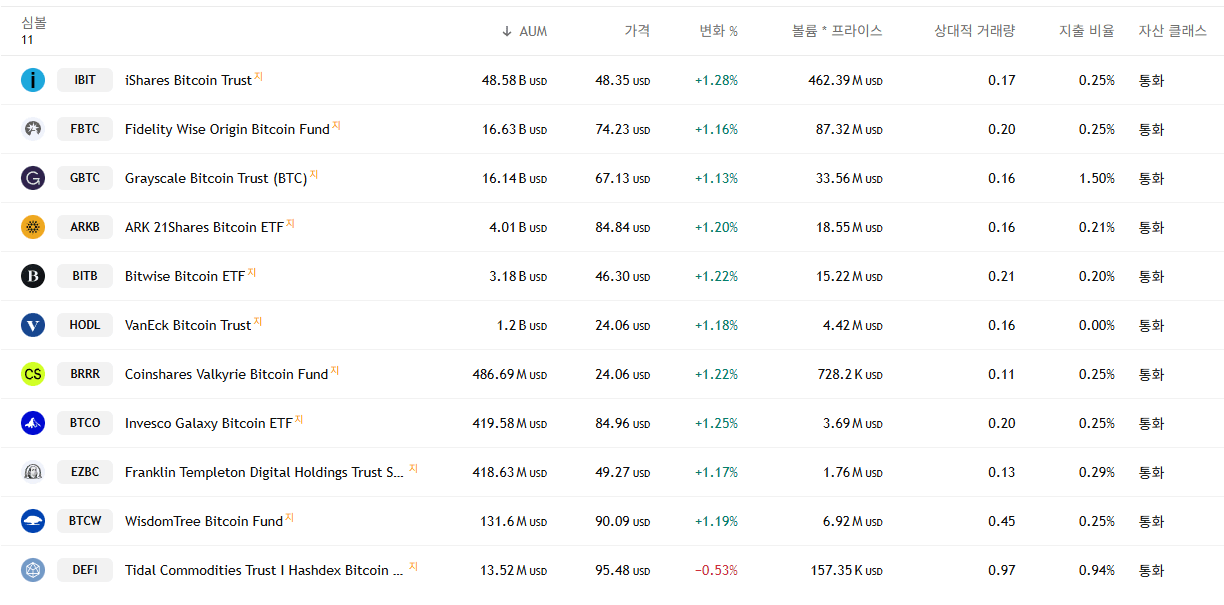This screenshot has width=1224, height=605.
Task: Click the 95.48 USD price cell
Action: (x=622, y=570)
